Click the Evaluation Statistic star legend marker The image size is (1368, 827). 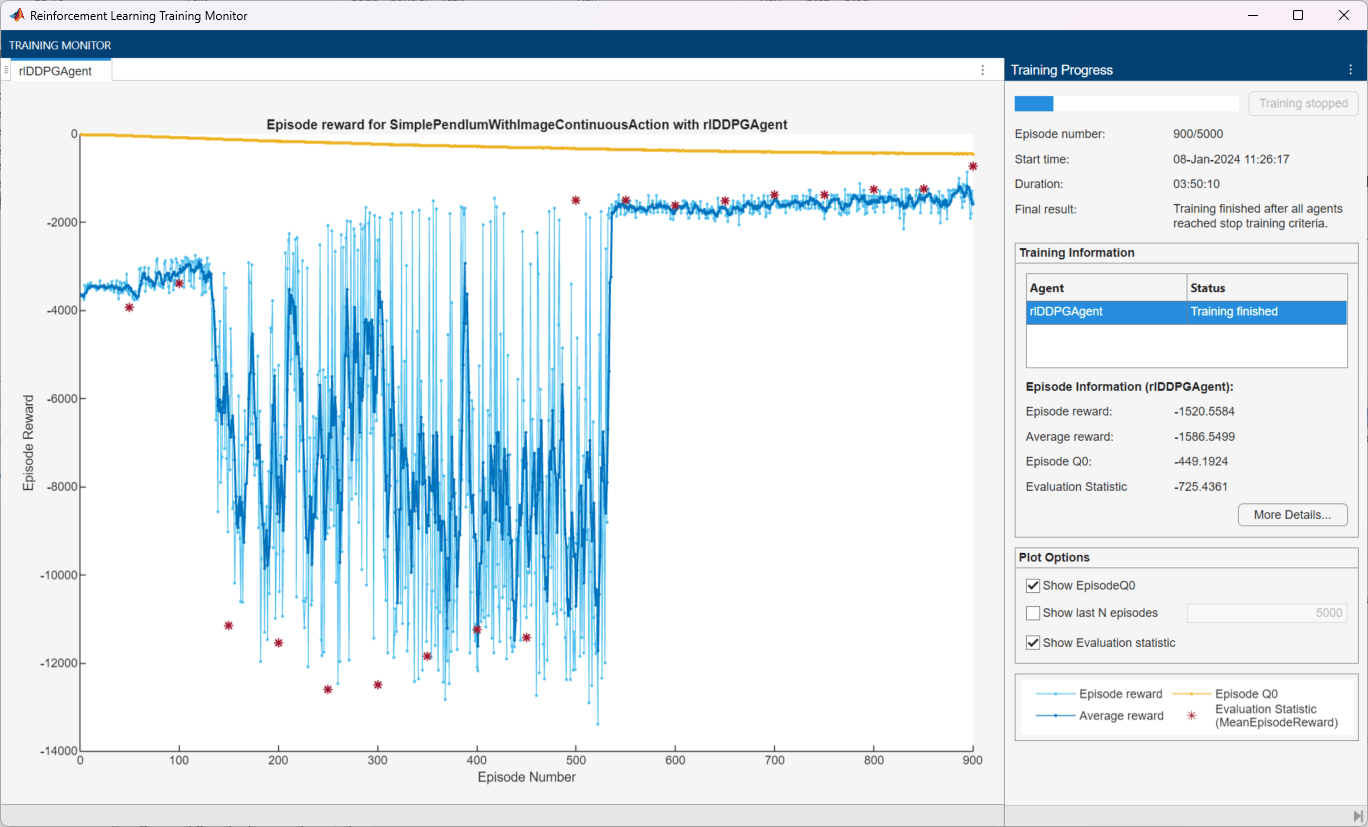[x=1190, y=716]
